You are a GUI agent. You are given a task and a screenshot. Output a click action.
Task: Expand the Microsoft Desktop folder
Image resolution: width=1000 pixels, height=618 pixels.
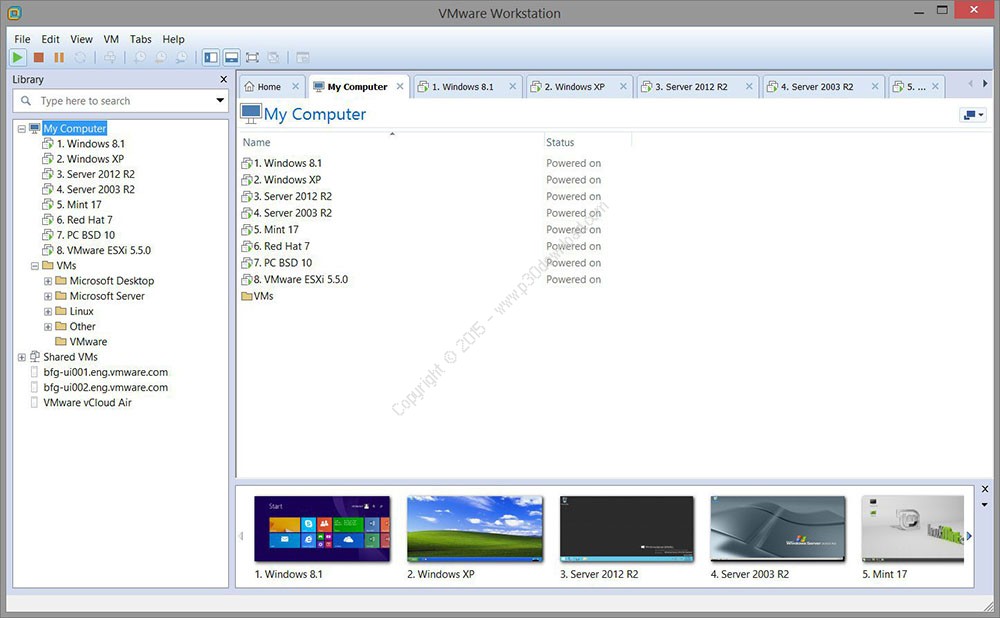48,281
